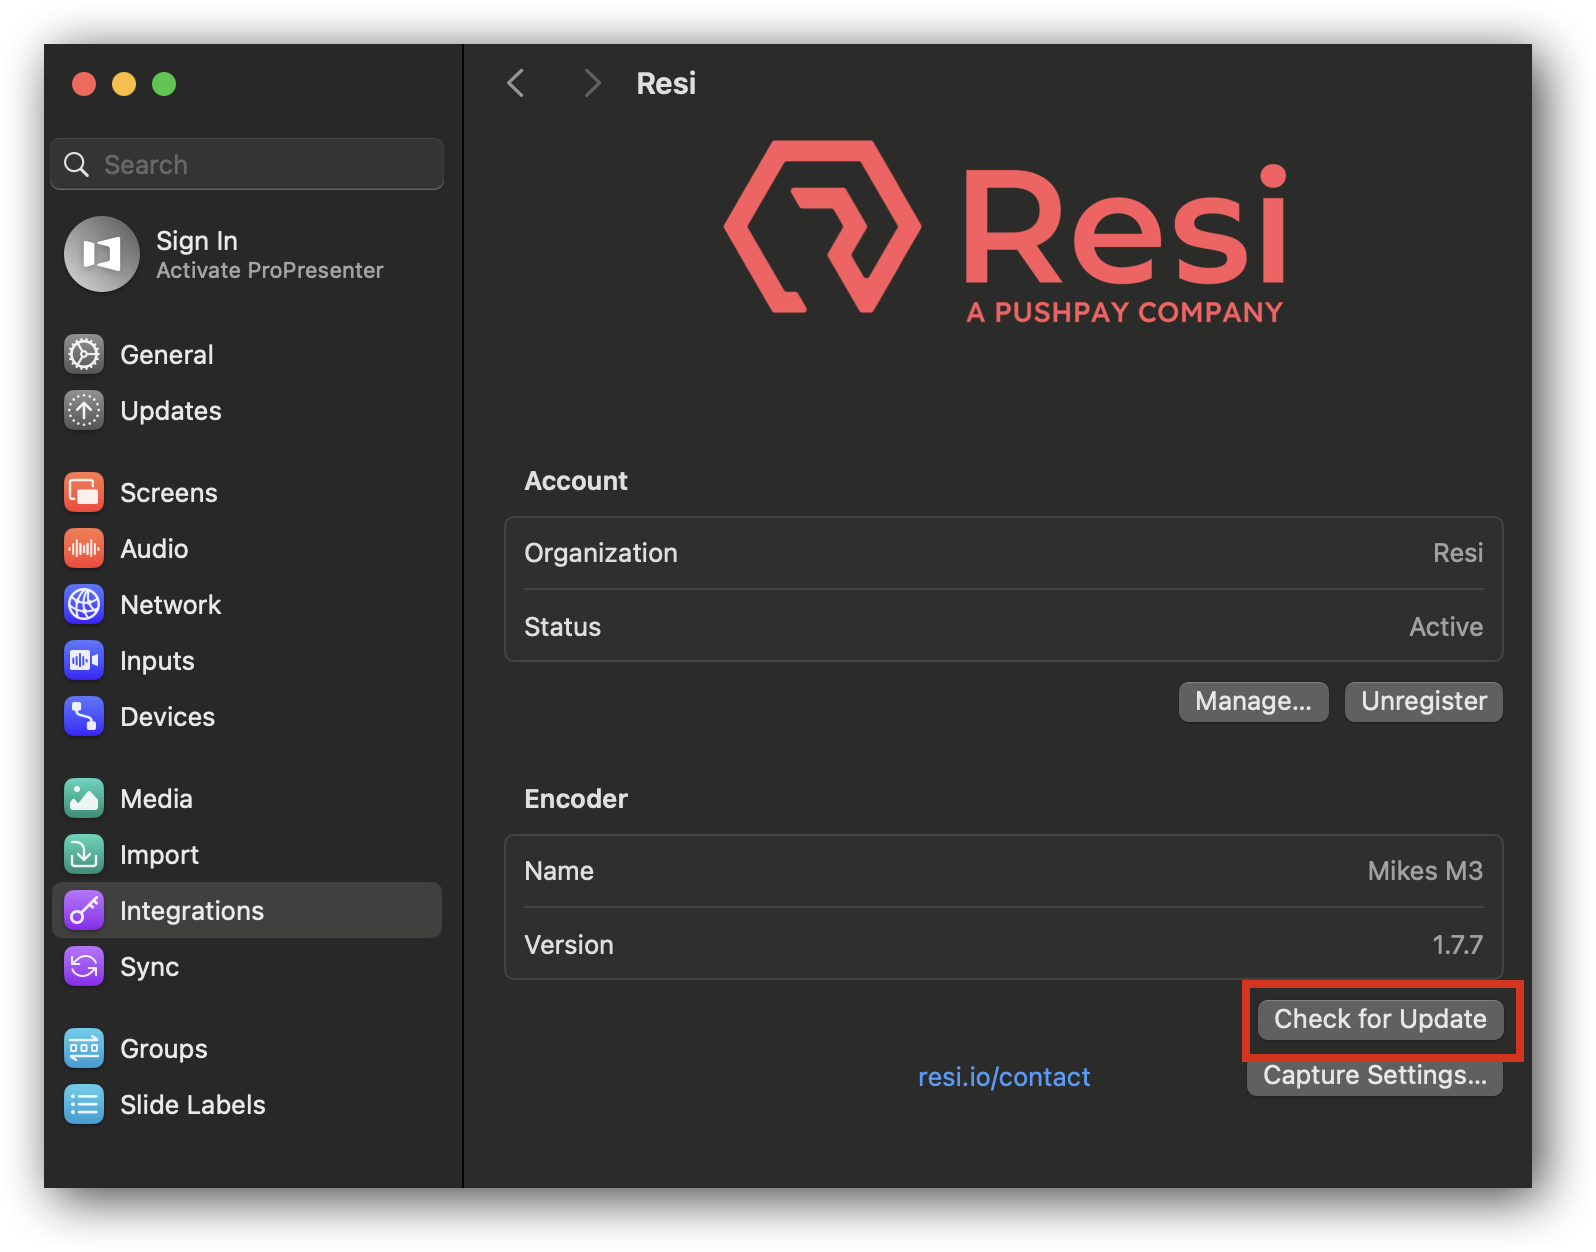This screenshot has width=1596, height=1252.
Task: Switch to Groups settings pane
Action: (164, 1048)
